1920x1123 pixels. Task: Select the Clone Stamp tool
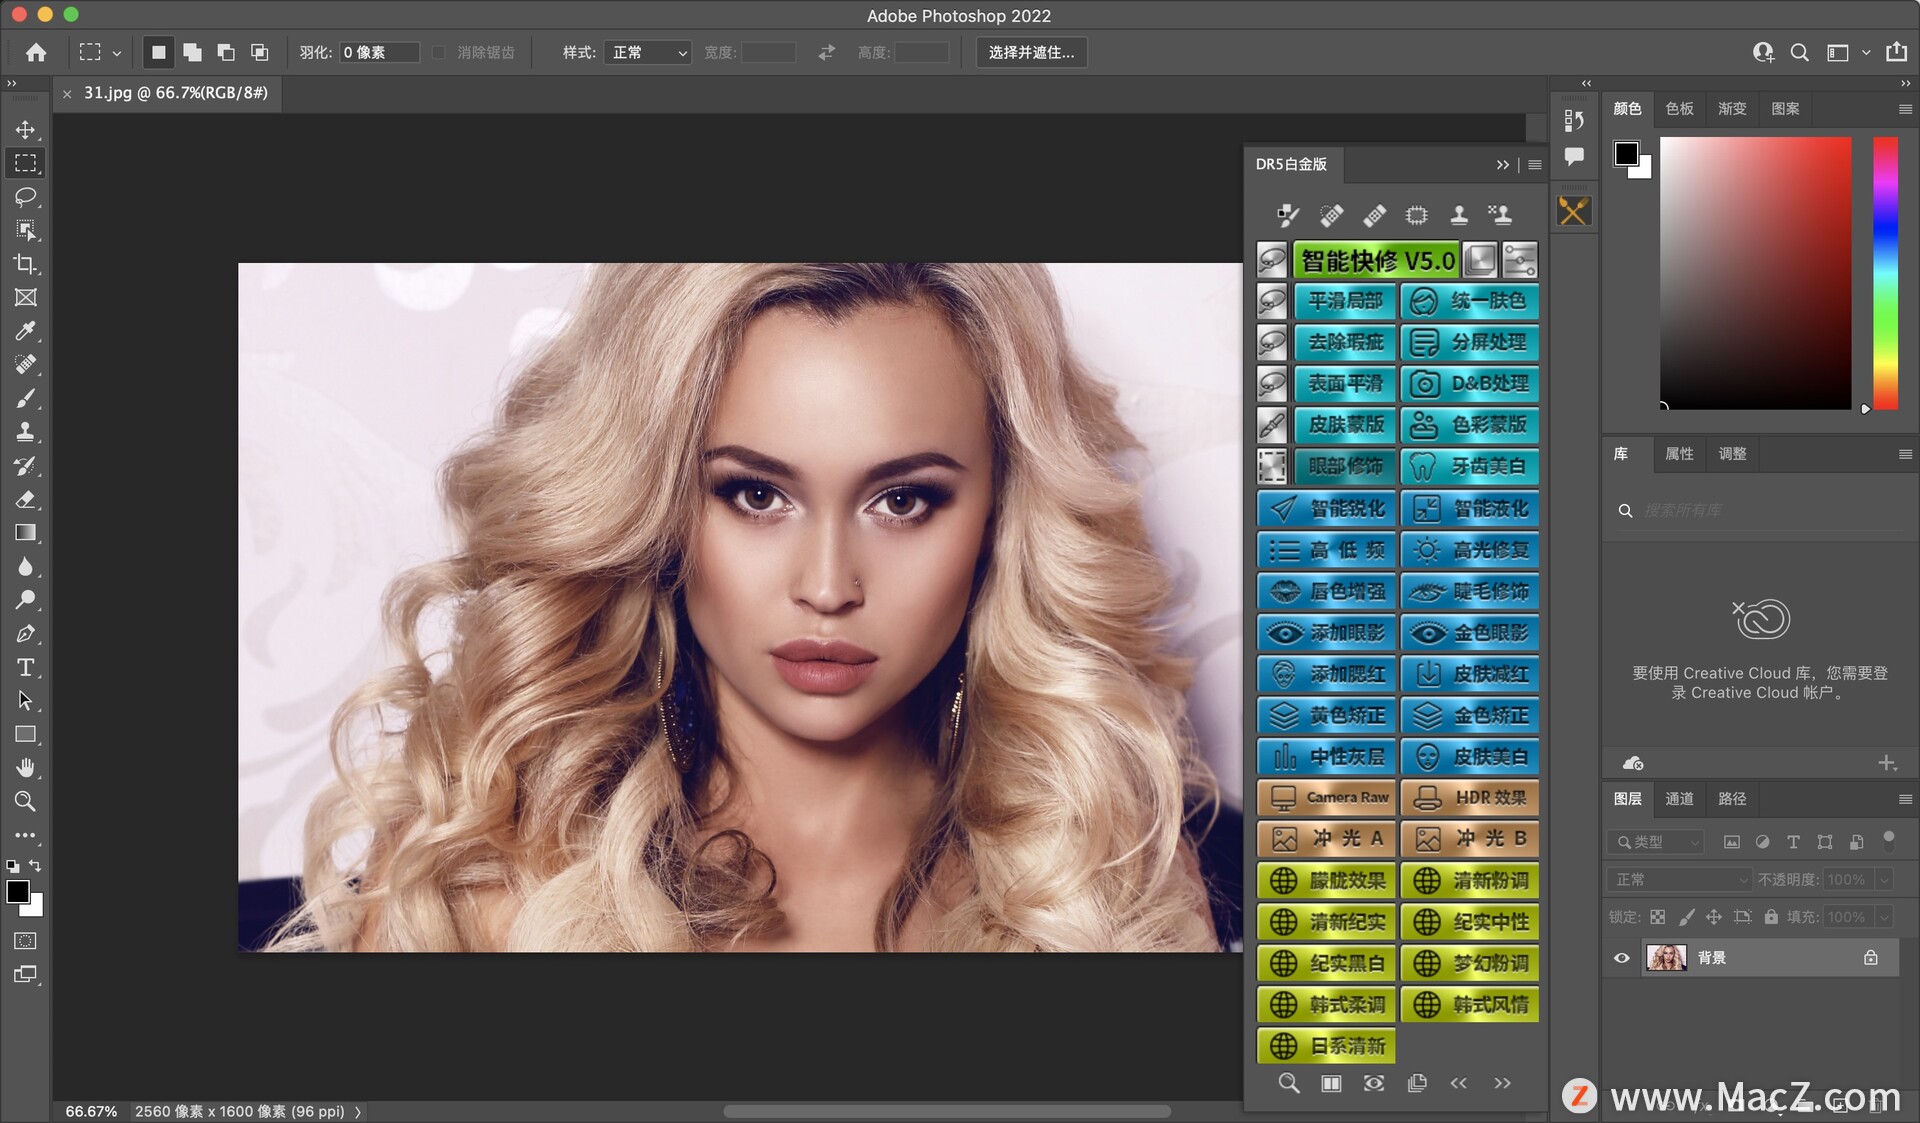25,432
